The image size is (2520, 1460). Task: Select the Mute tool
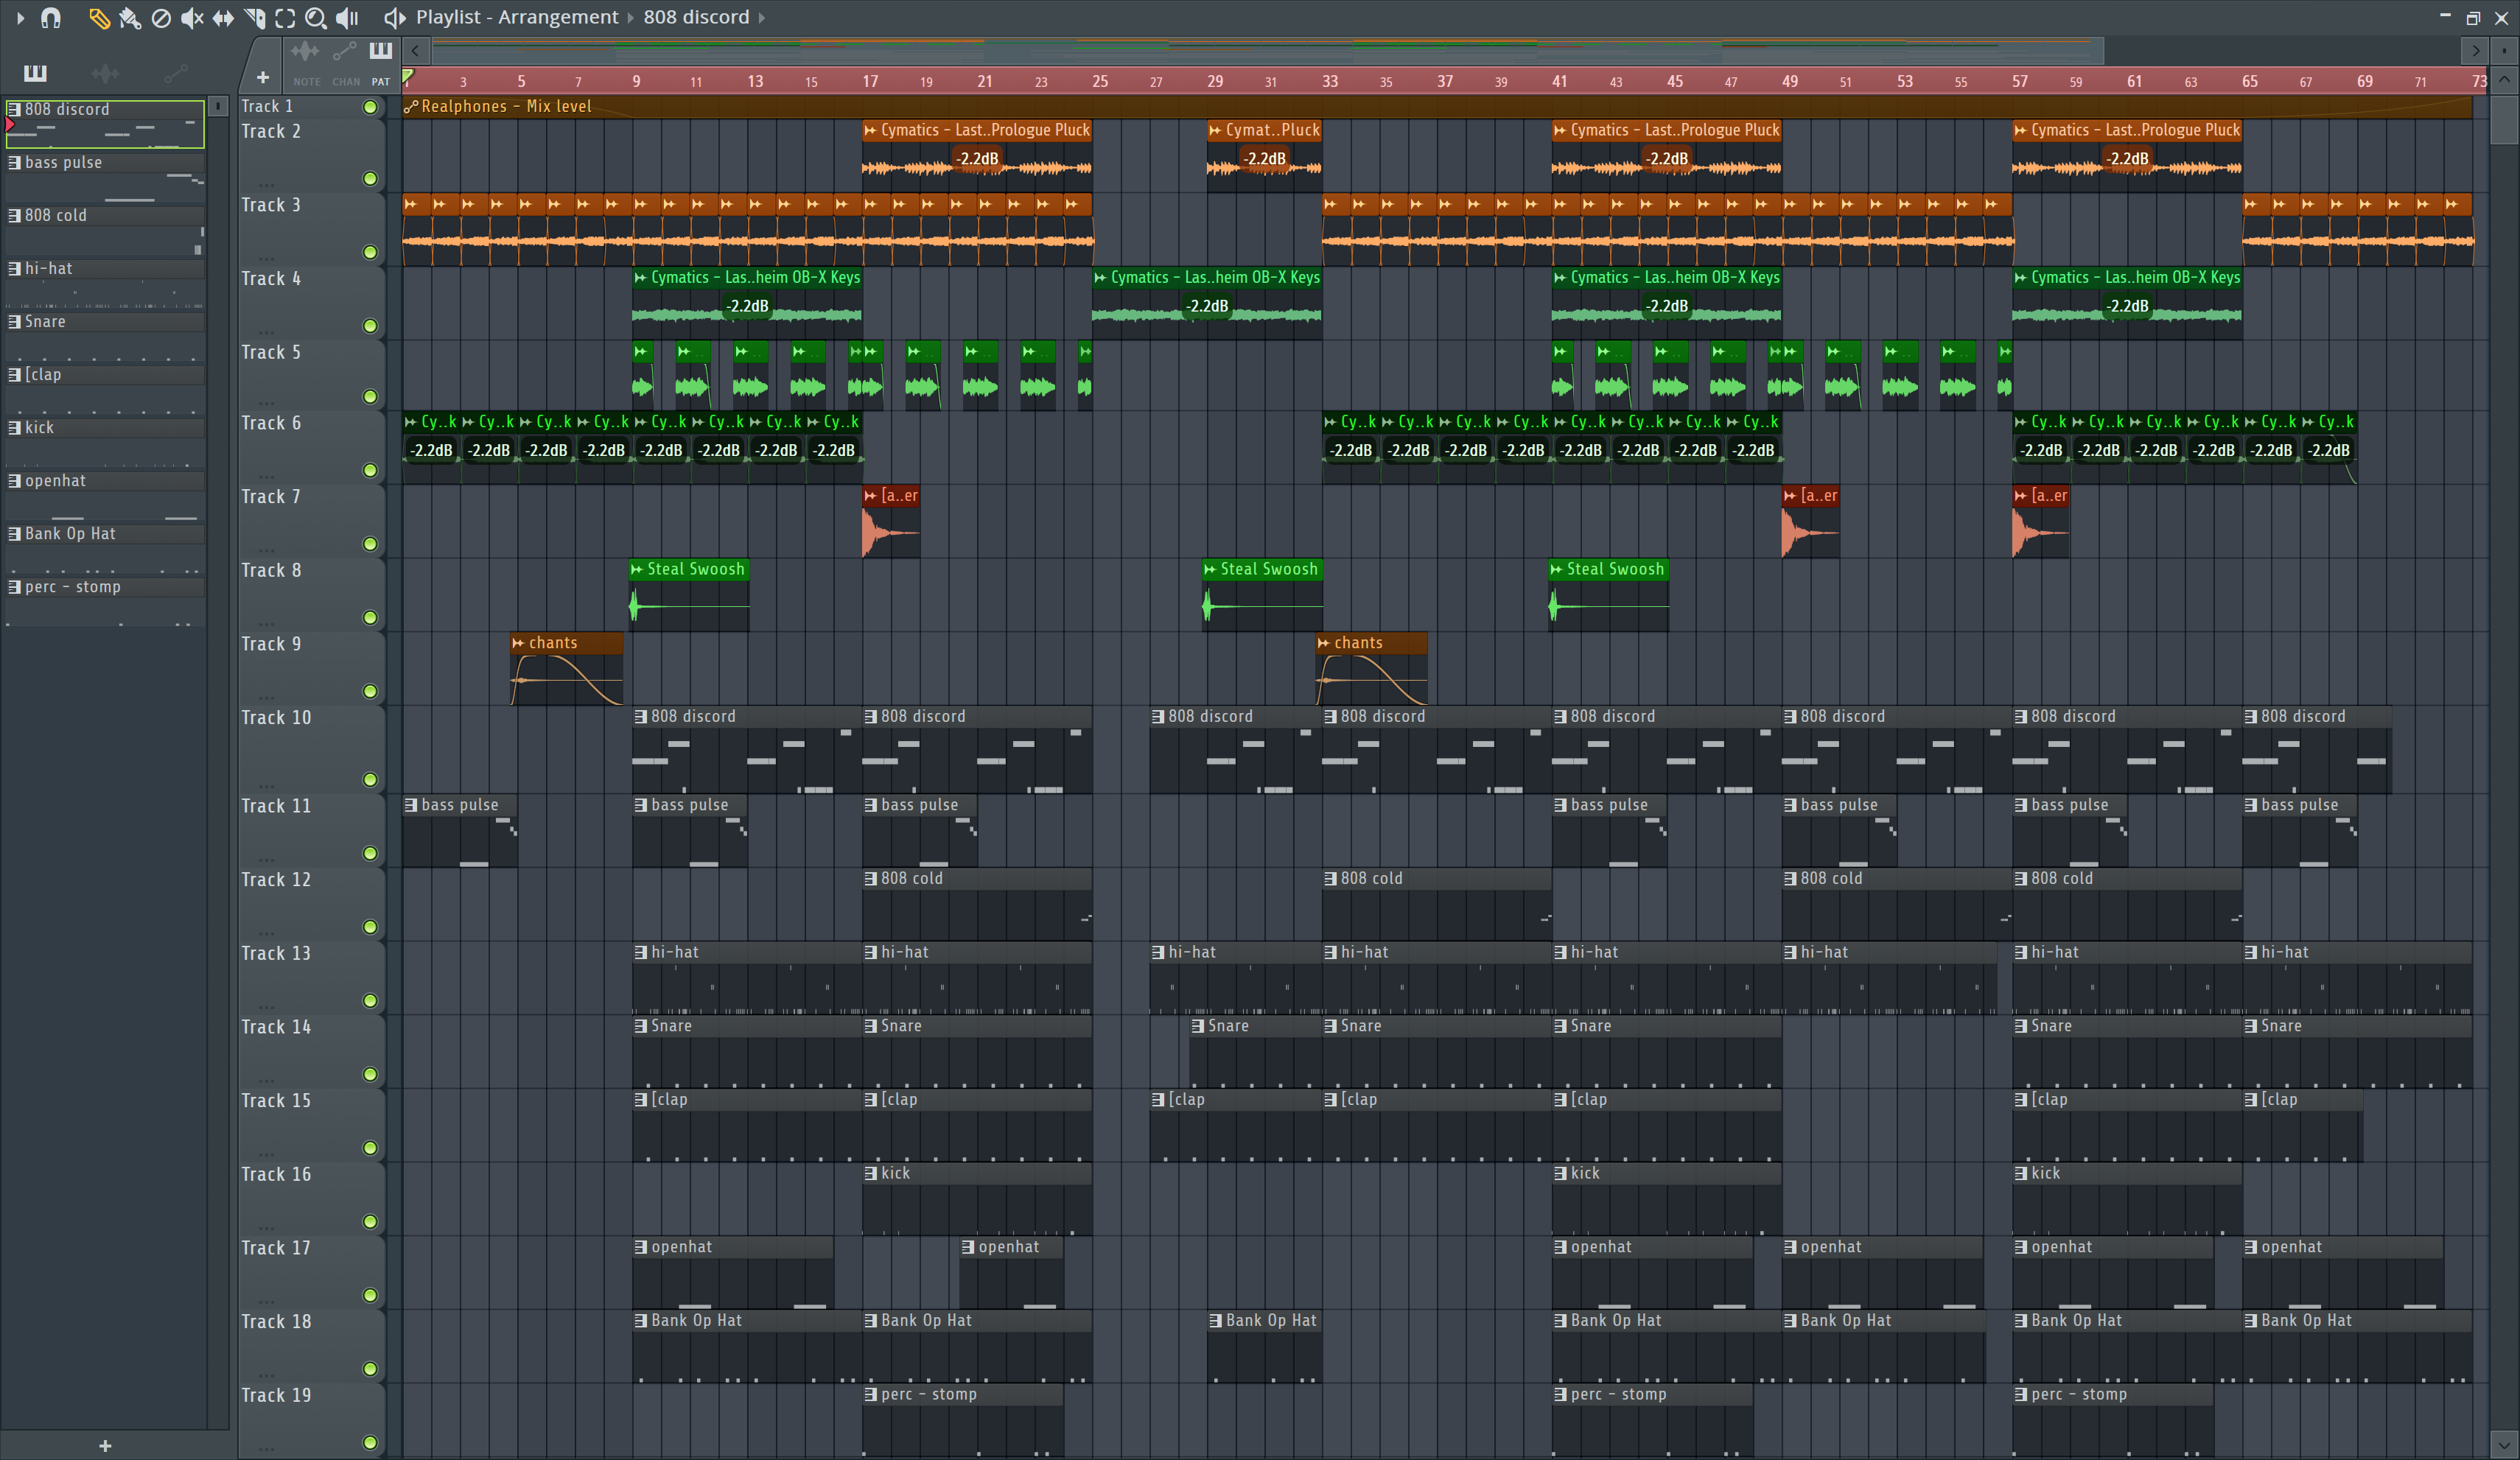191,17
